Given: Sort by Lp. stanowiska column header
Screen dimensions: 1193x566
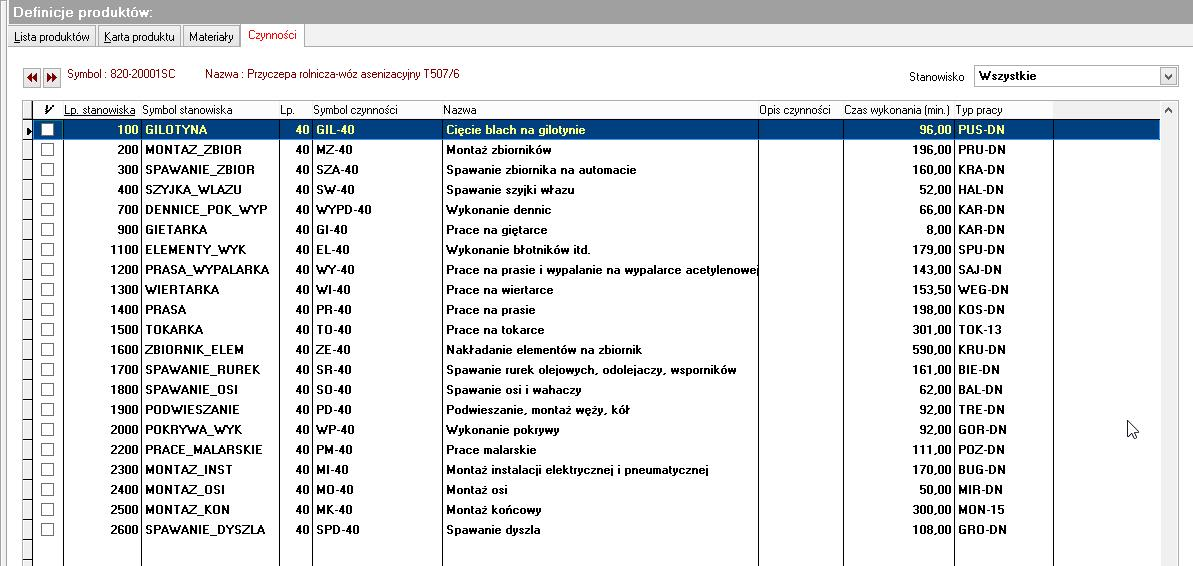Looking at the screenshot, I should [x=101, y=110].
